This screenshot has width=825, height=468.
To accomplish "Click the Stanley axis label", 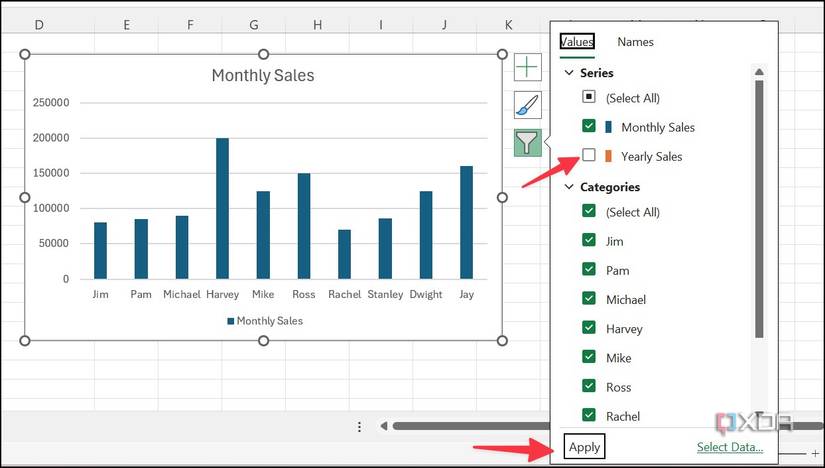I will (x=385, y=294).
